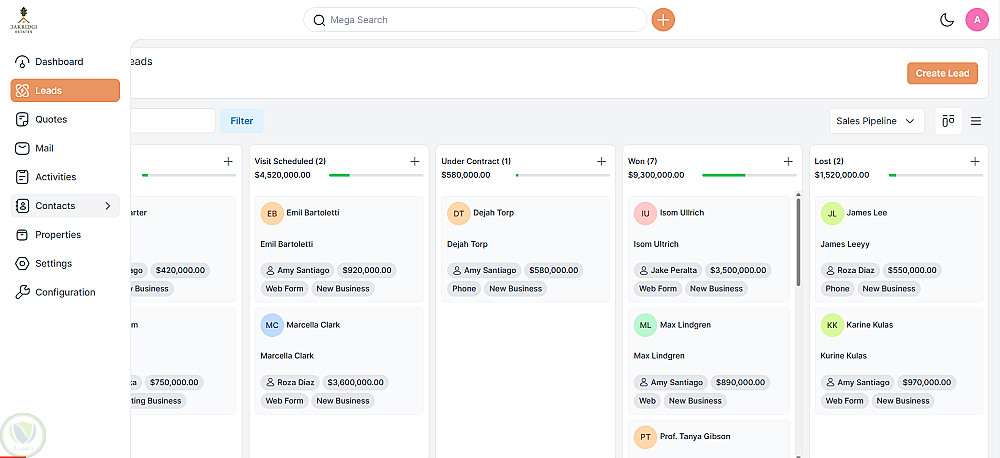Click the orange quick-add plus icon
Viewport: 1000px width, 458px height.
663,20
